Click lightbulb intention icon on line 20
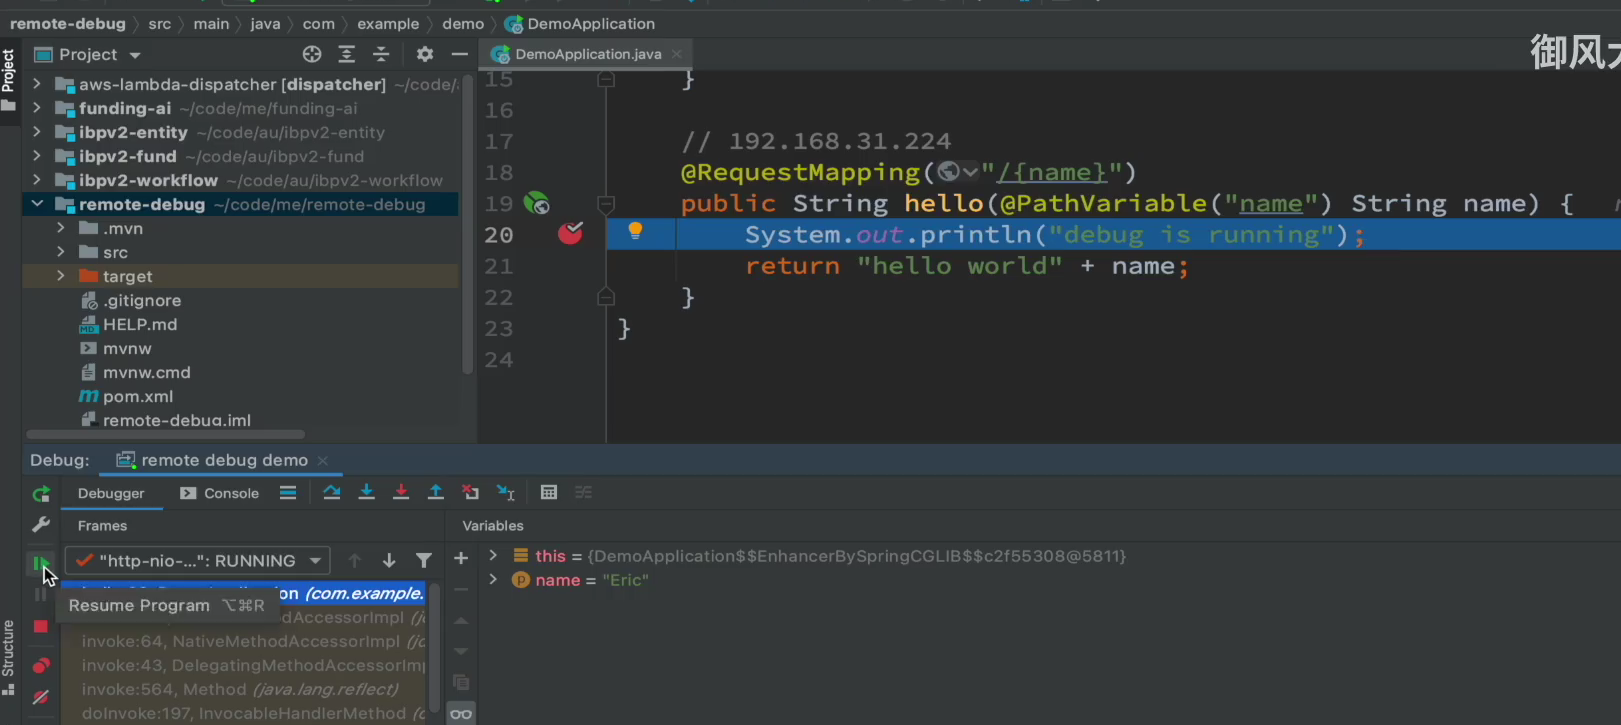The image size is (1621, 725). pos(635,232)
